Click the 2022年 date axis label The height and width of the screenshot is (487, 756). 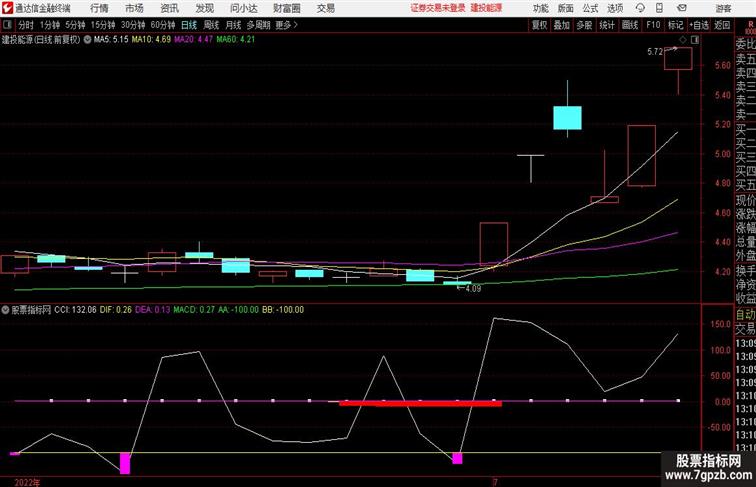coord(27,482)
